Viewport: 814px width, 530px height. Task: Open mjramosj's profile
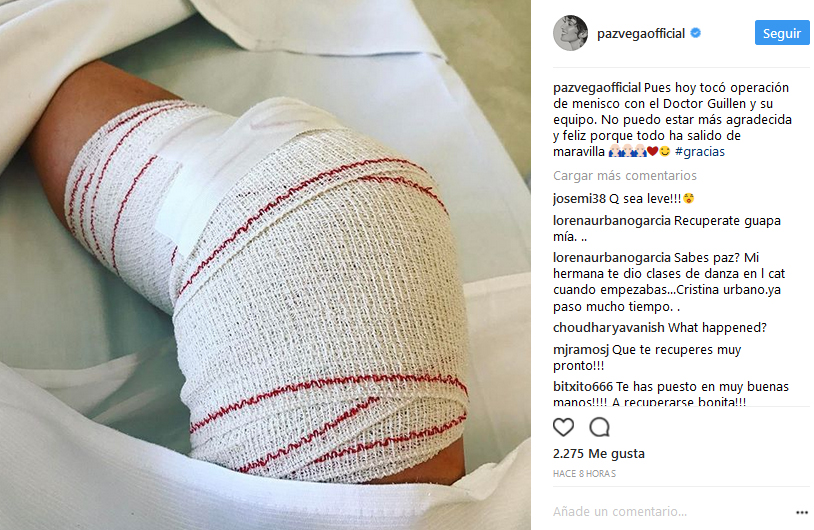[581, 350]
